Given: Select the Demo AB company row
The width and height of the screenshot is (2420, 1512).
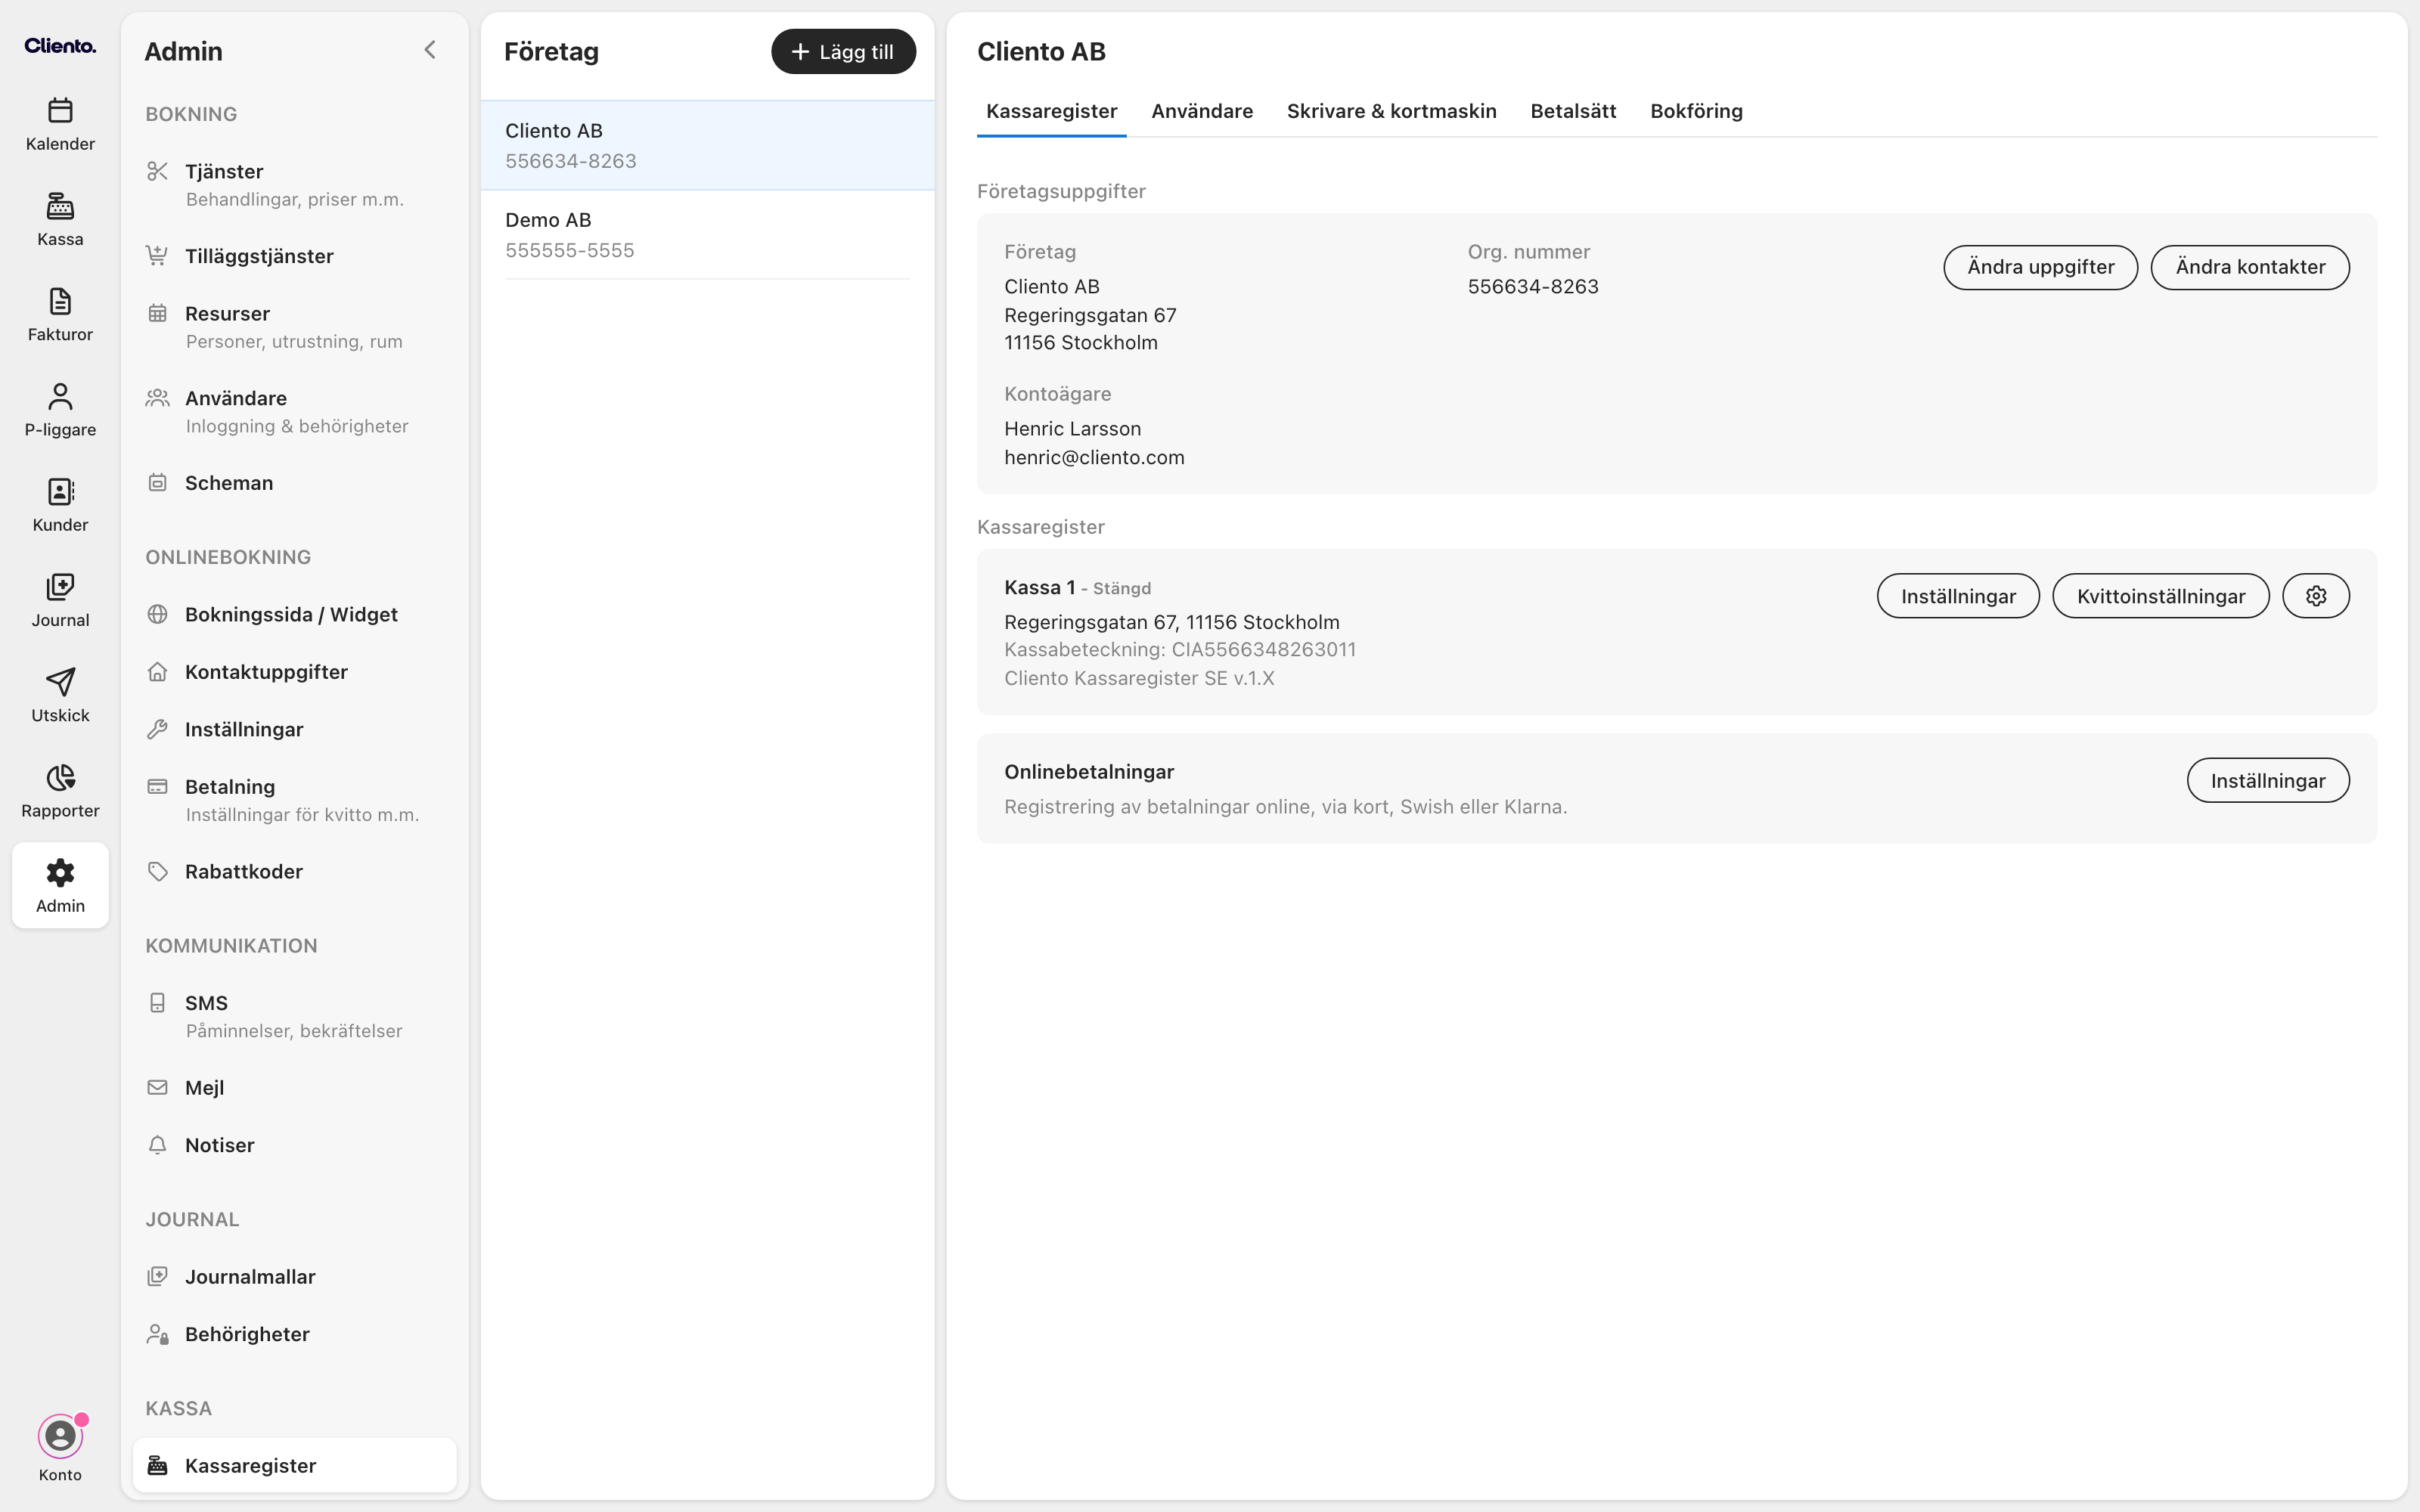Looking at the screenshot, I should 708,235.
